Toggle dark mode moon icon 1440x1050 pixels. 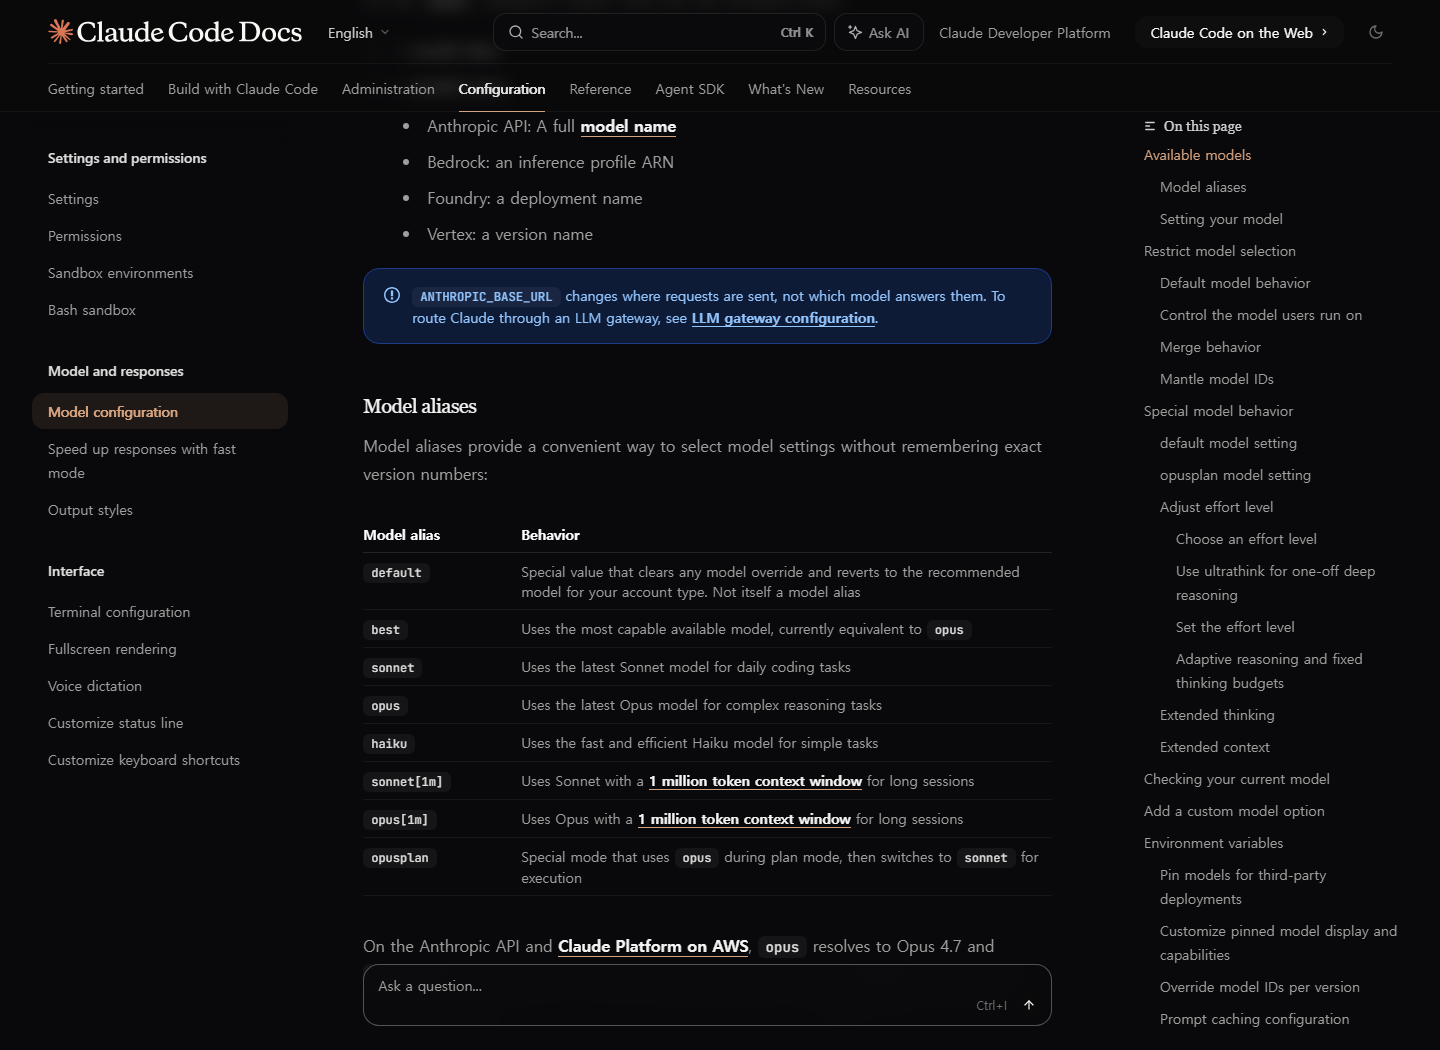(x=1376, y=32)
